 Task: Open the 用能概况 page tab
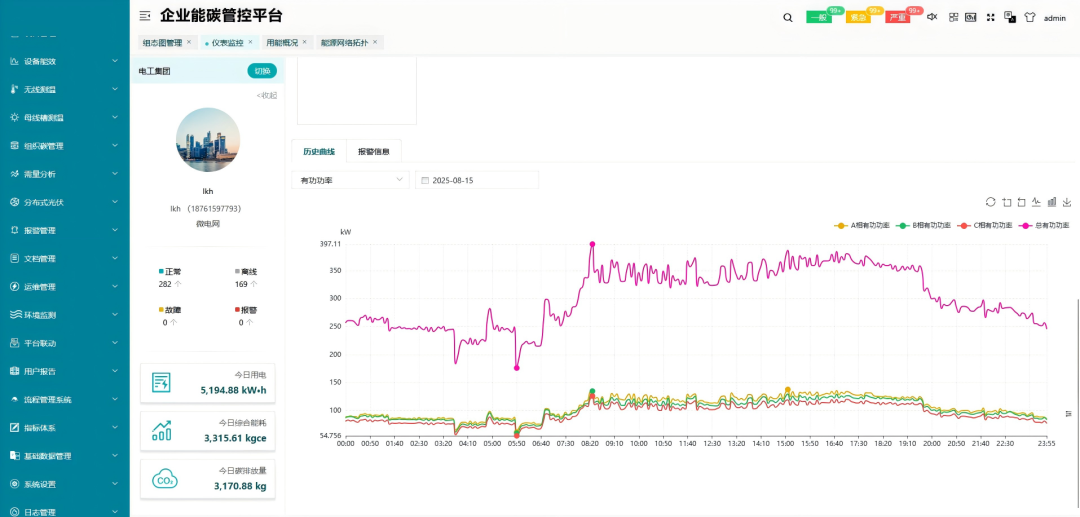[282, 43]
